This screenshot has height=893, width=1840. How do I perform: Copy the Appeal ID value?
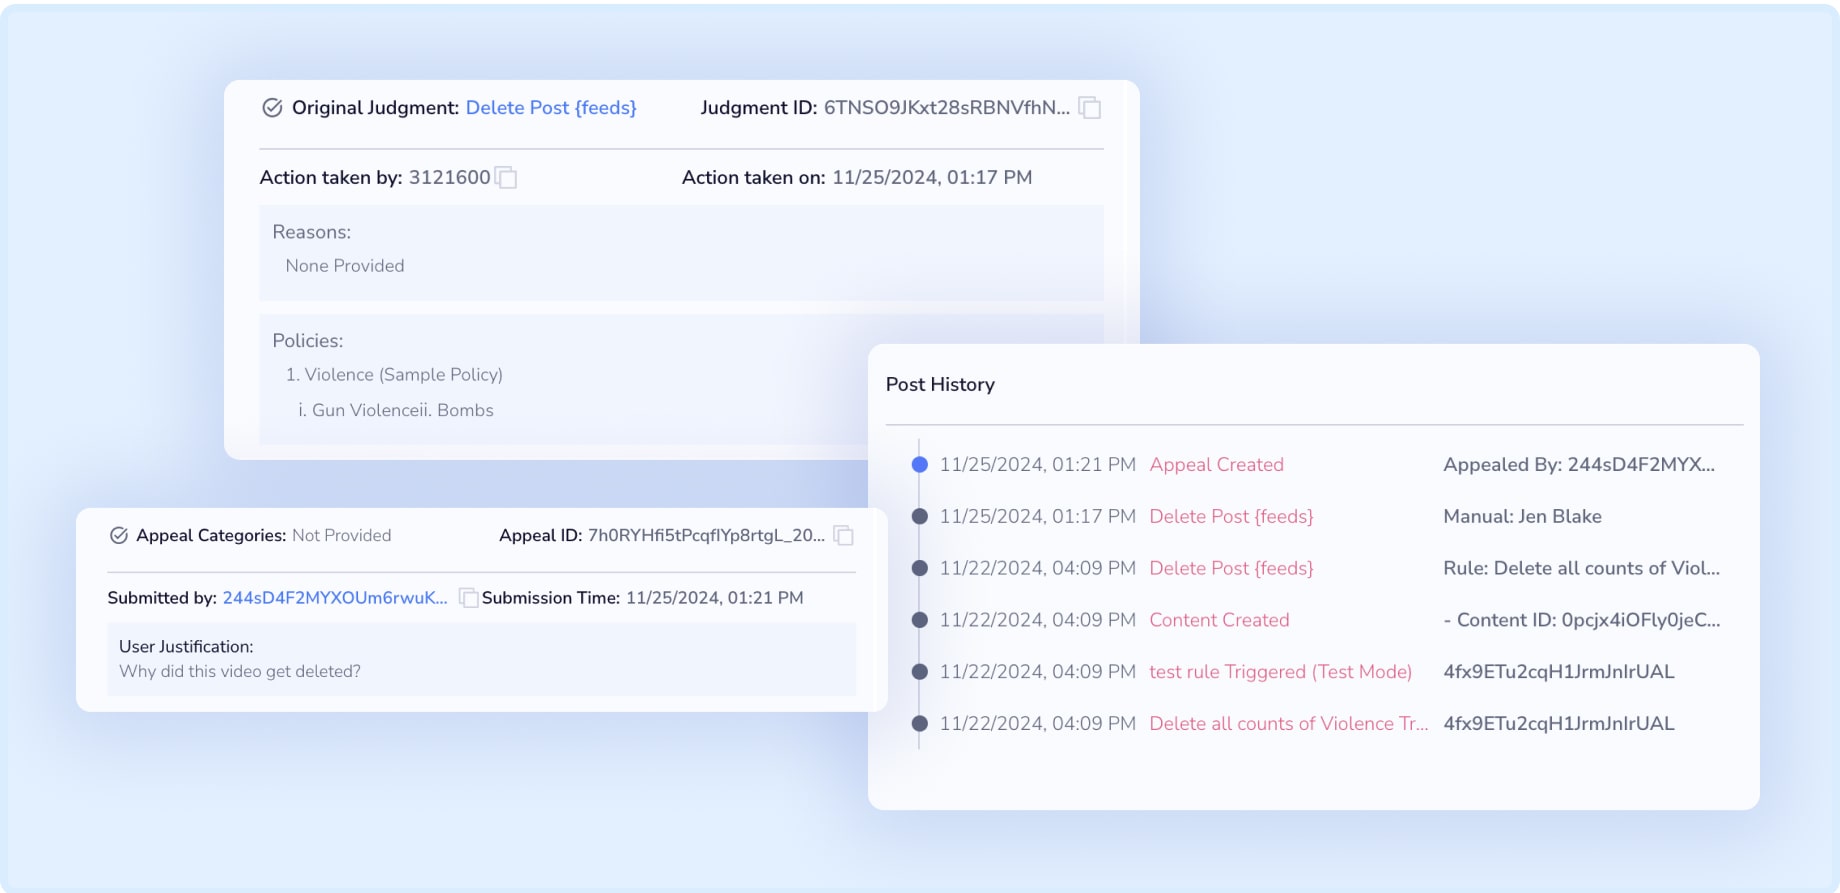(x=844, y=536)
